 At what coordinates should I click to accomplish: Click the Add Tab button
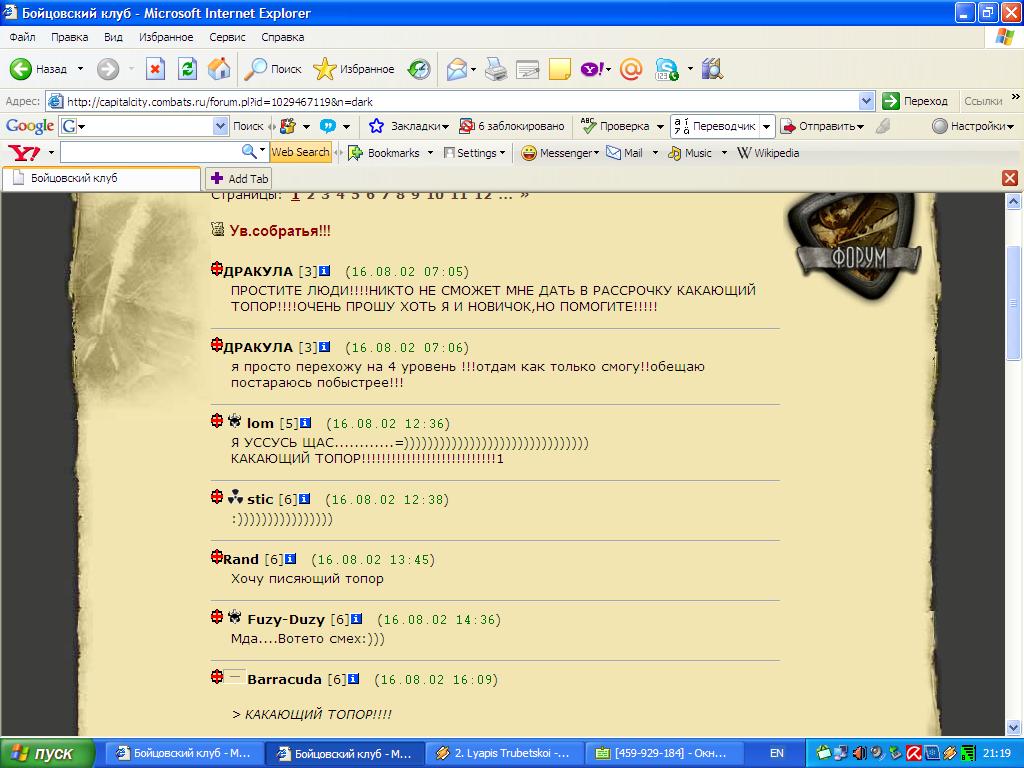pyautogui.click(x=238, y=178)
